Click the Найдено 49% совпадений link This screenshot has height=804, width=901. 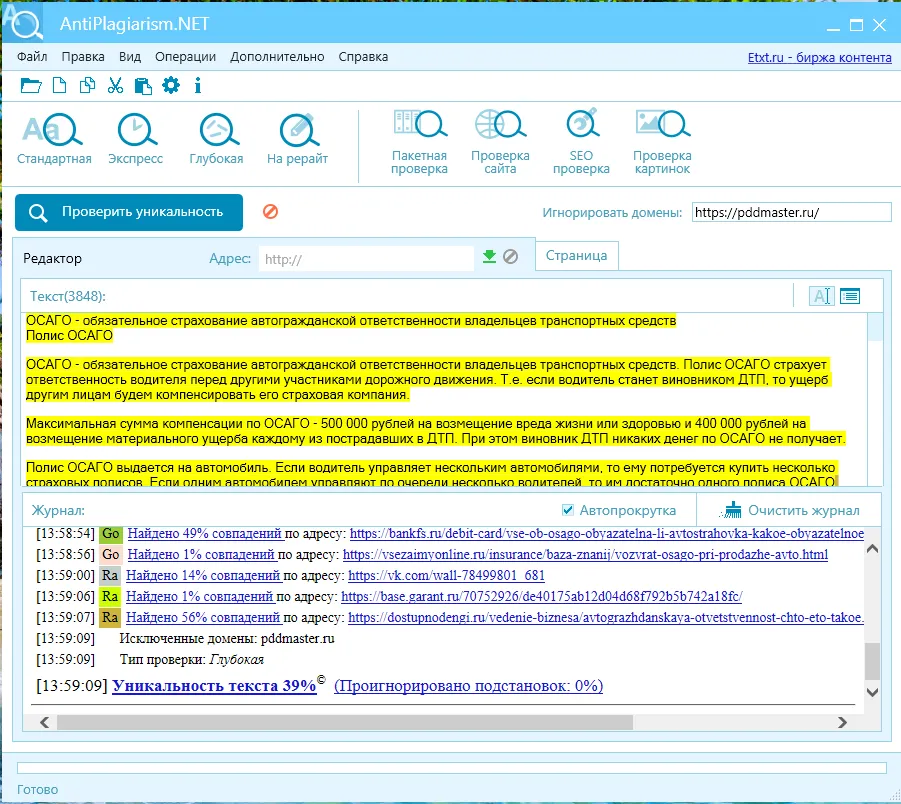point(205,533)
